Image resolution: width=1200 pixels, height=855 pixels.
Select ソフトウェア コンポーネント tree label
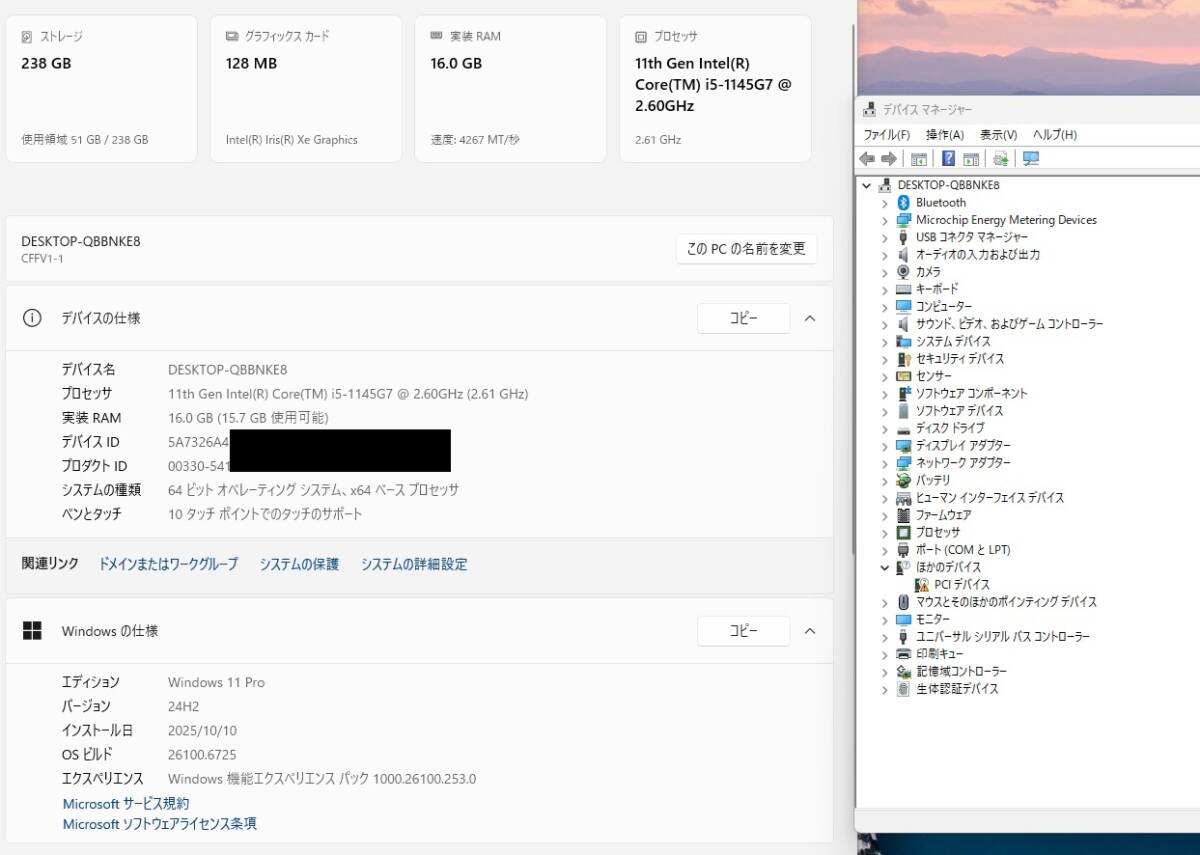pyautogui.click(x=972, y=394)
